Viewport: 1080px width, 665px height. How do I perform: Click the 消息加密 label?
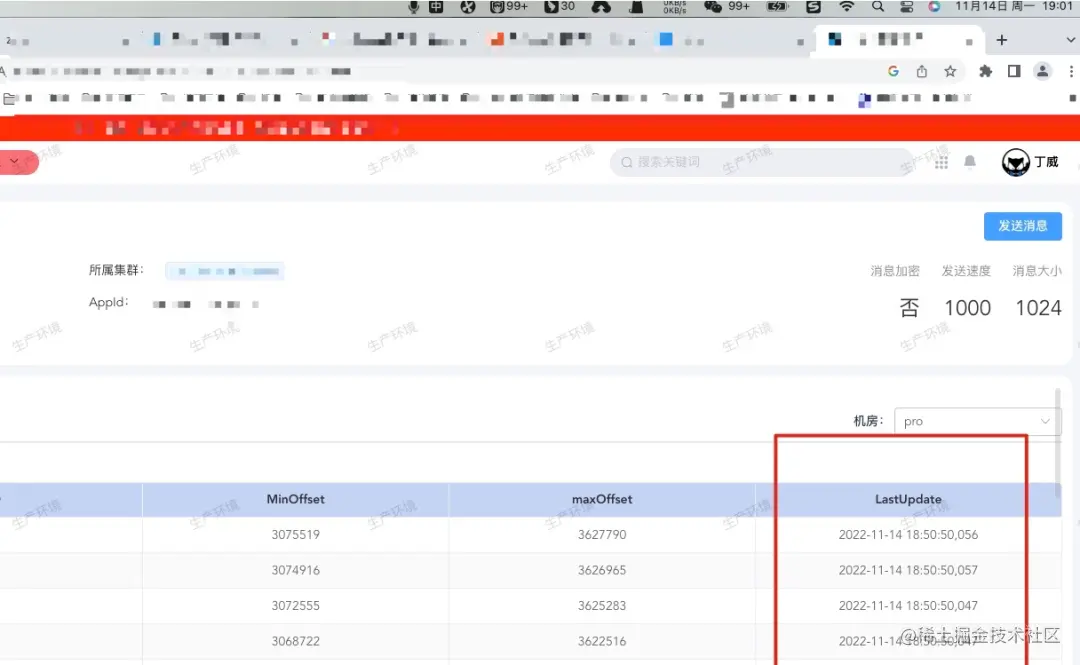click(x=895, y=271)
